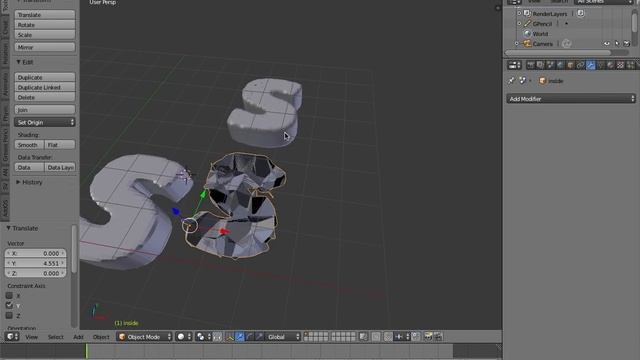Open viewport shading mode selector
The image size is (640, 360).
(184, 336)
